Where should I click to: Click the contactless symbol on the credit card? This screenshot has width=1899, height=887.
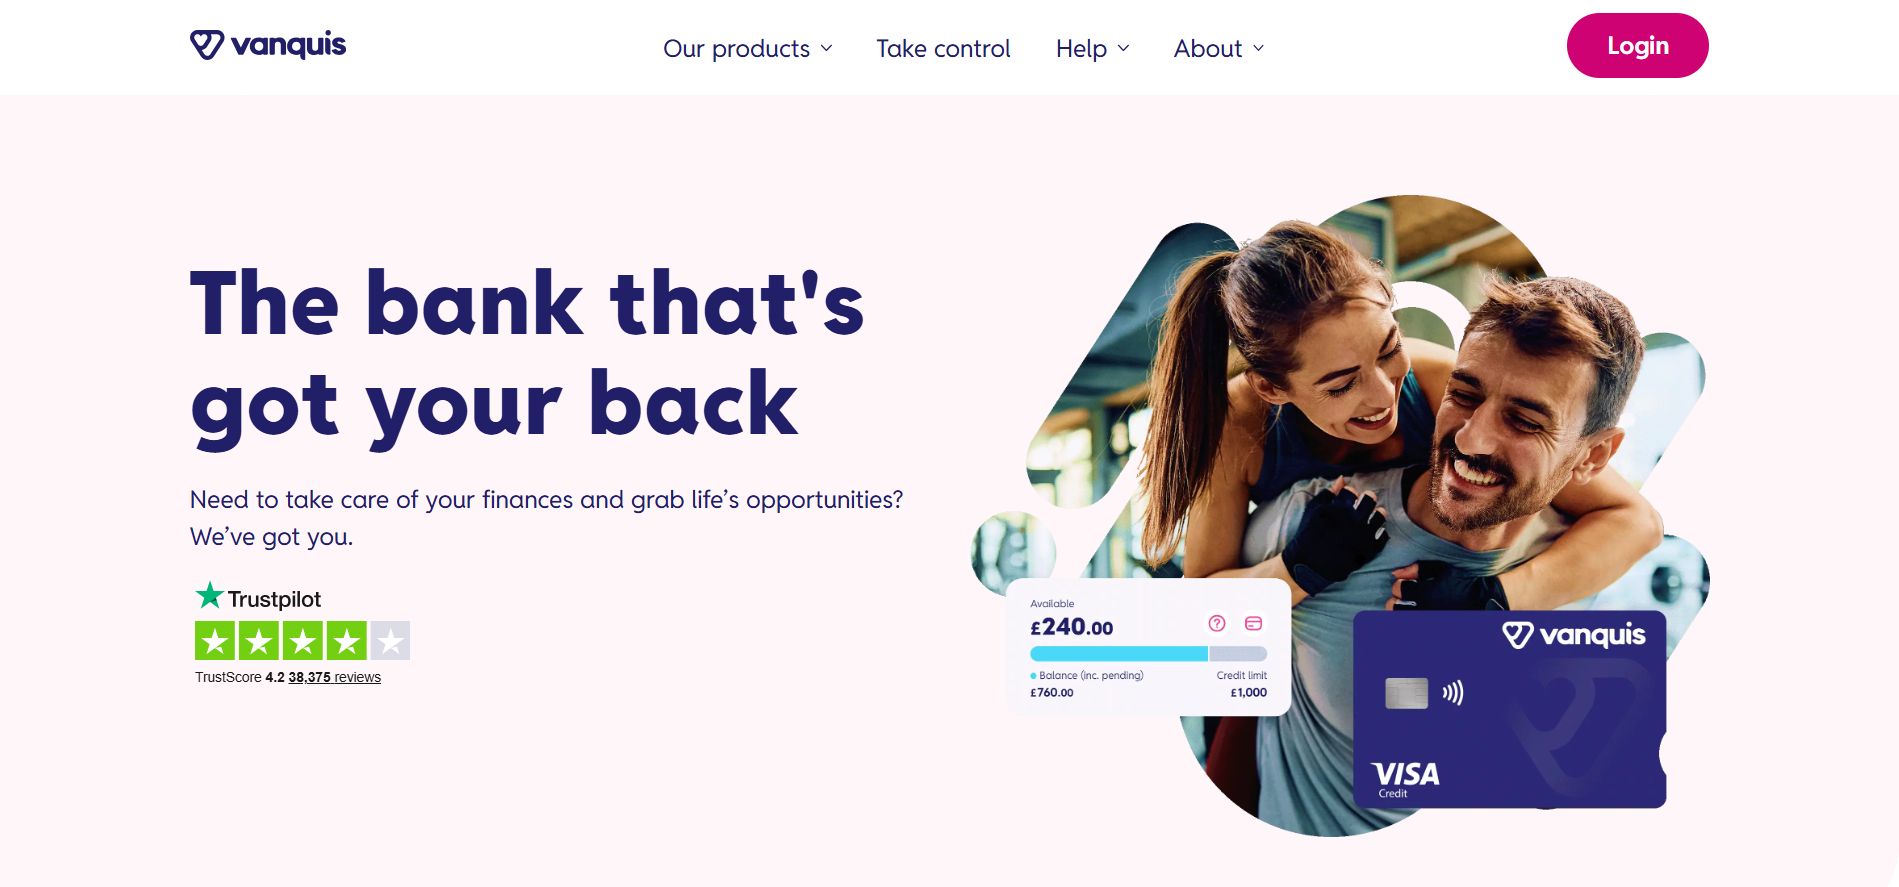(x=1453, y=692)
